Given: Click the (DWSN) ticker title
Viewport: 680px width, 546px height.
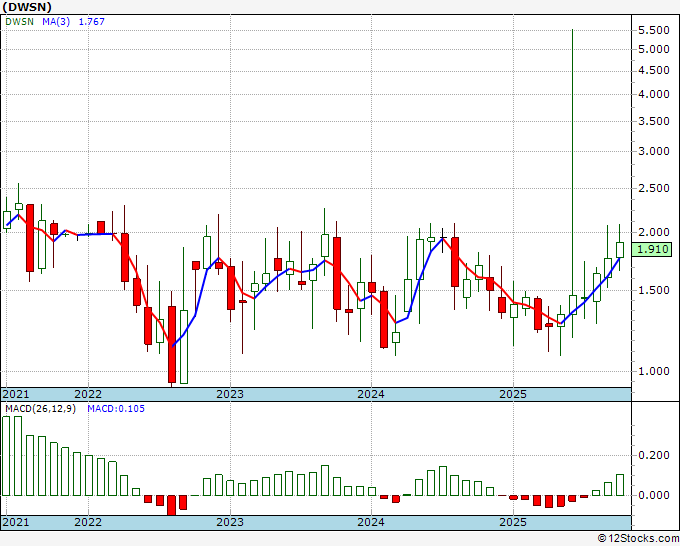Looking at the screenshot, I should (x=26, y=7).
